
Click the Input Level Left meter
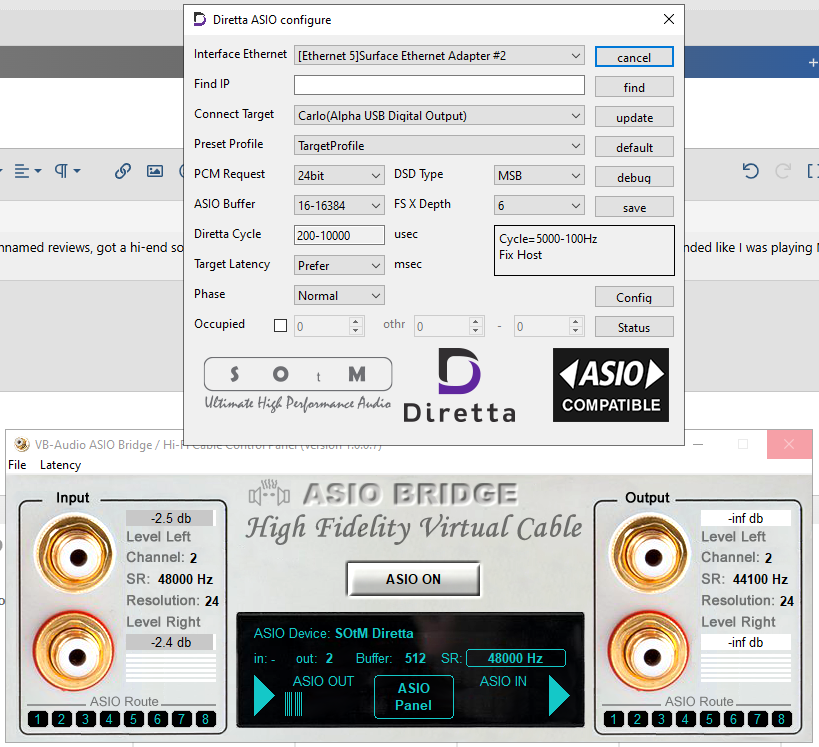[x=170, y=518]
